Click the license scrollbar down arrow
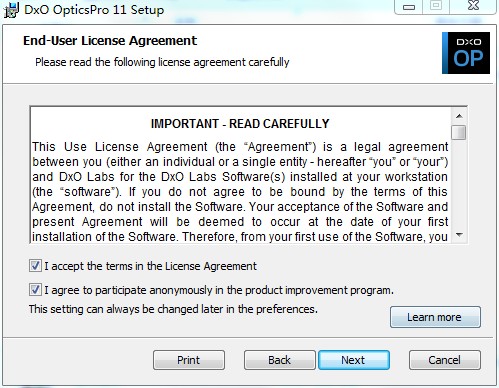 coord(459,235)
